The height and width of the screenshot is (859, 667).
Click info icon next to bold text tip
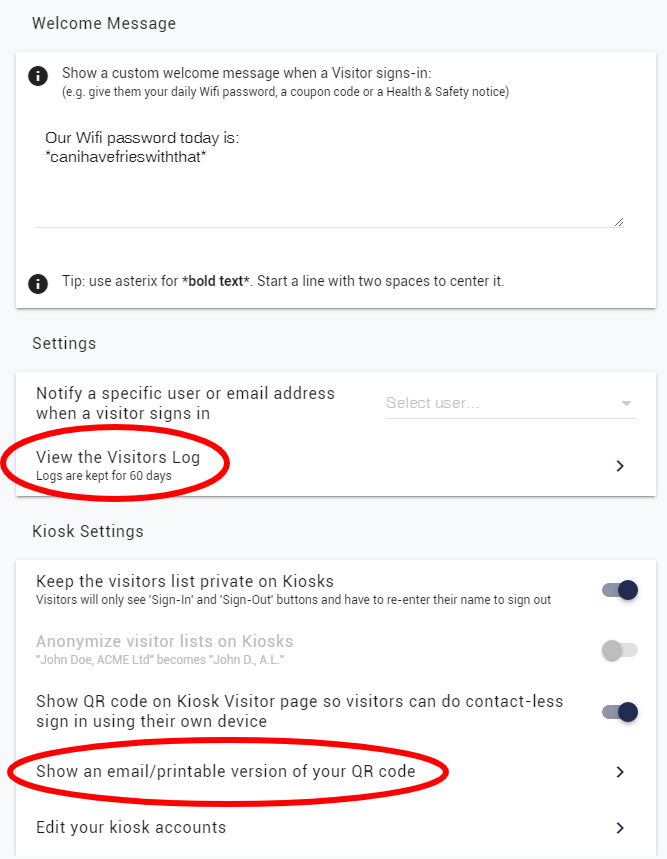38,283
